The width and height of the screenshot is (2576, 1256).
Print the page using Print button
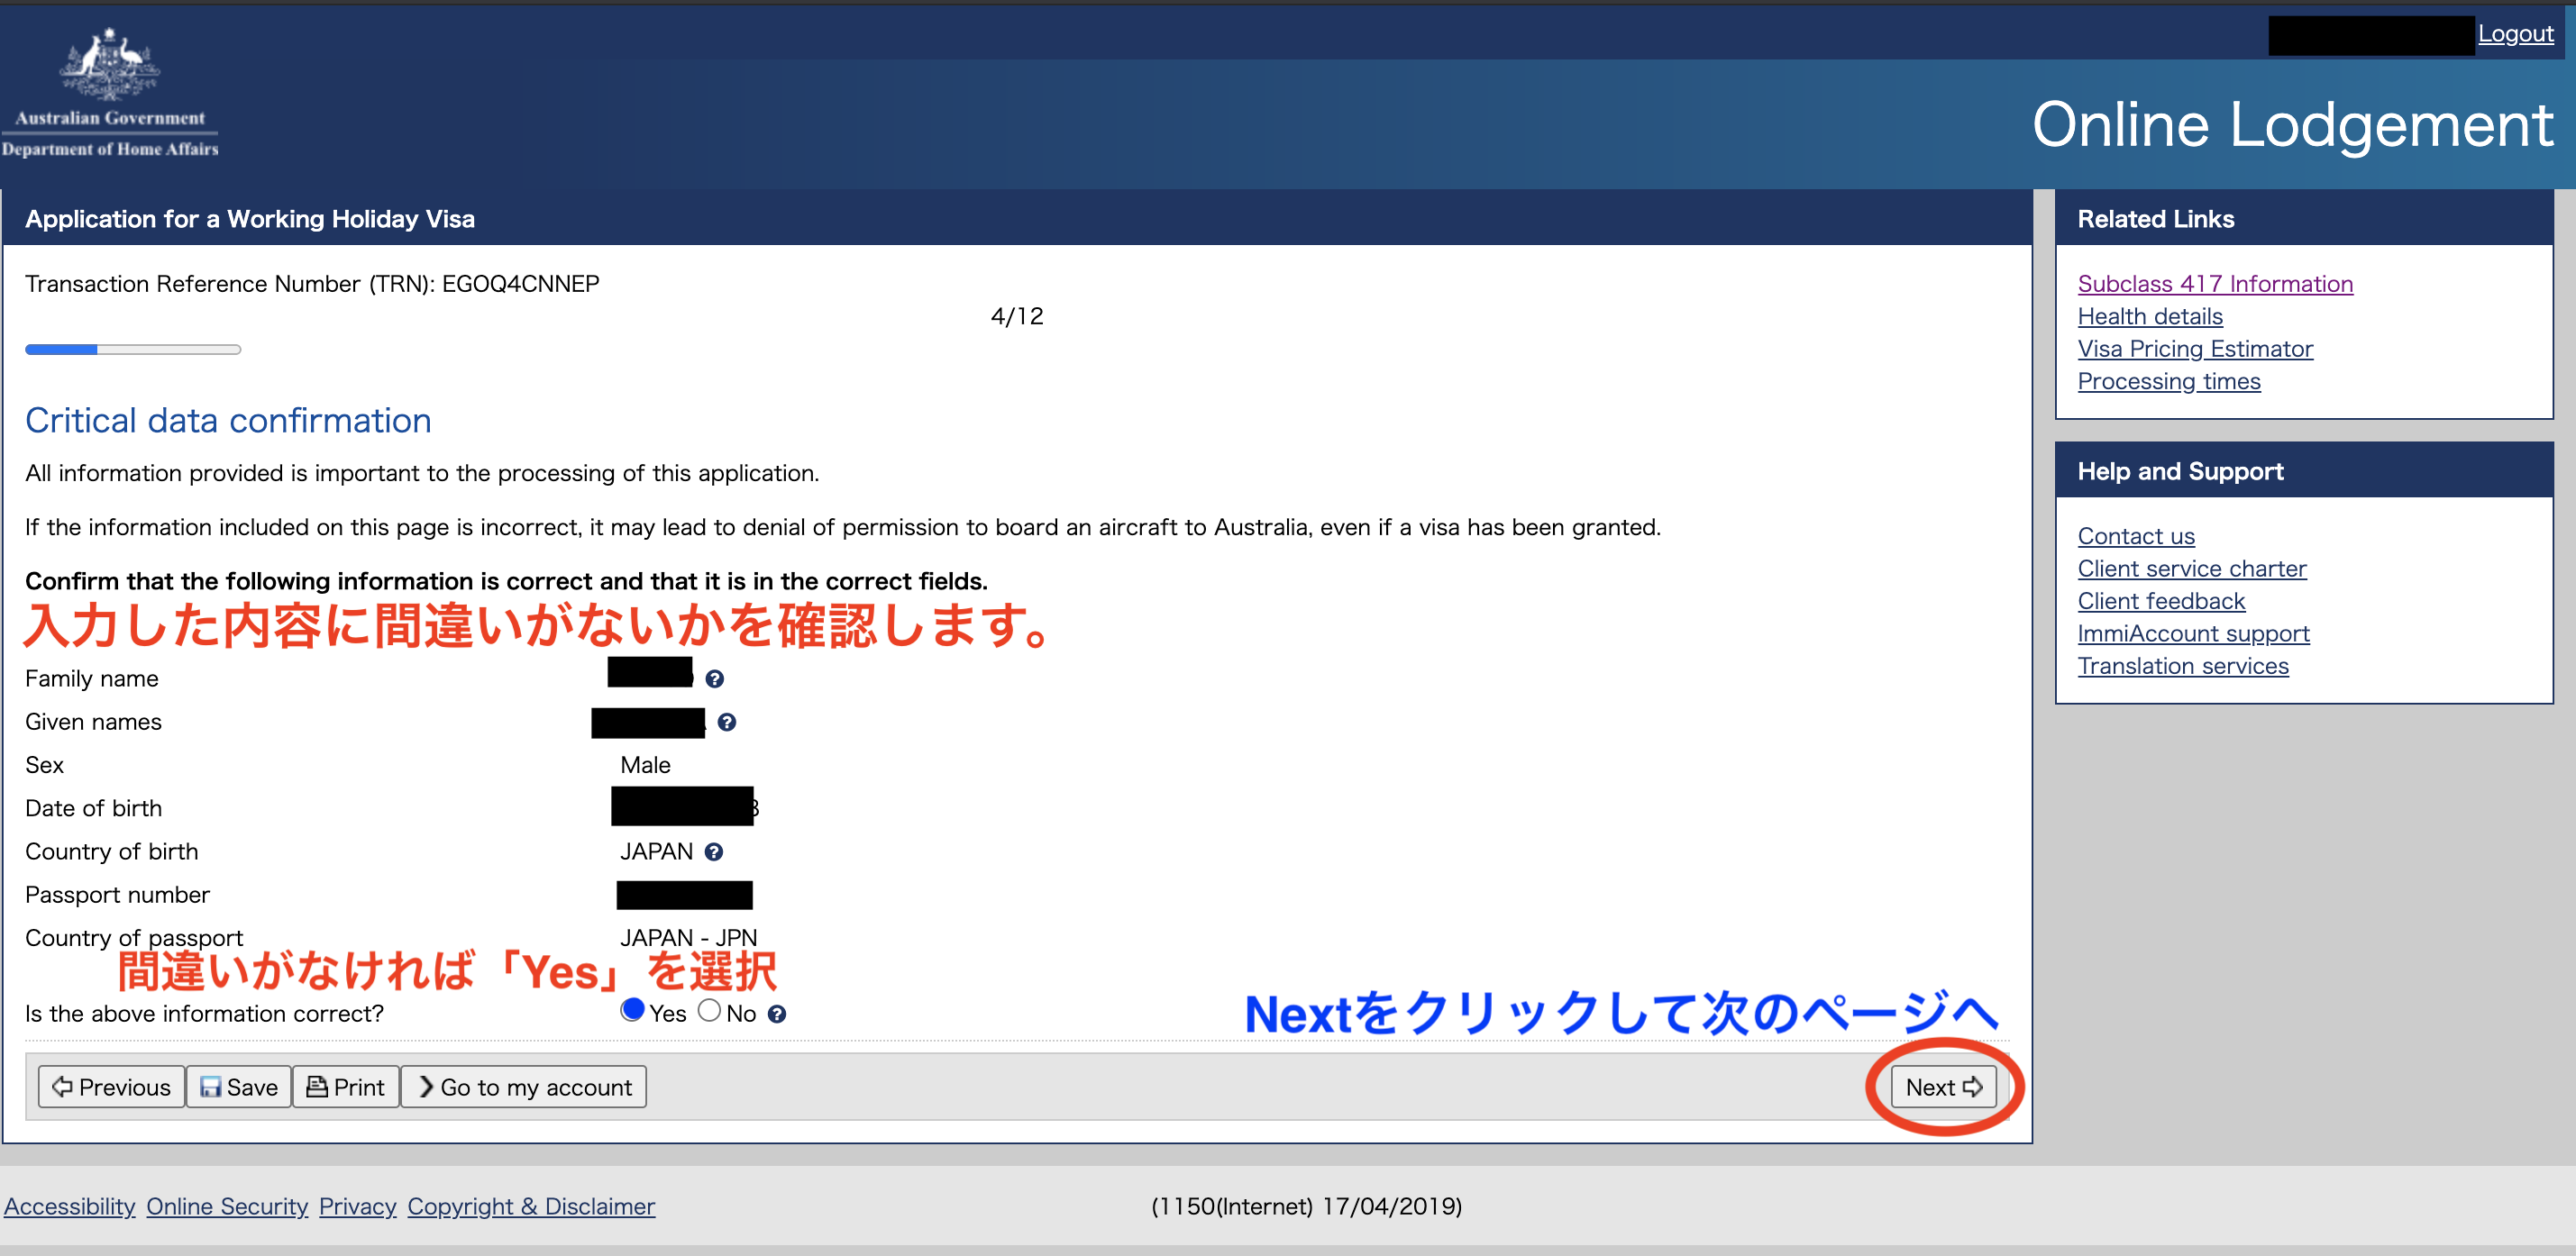tap(346, 1087)
